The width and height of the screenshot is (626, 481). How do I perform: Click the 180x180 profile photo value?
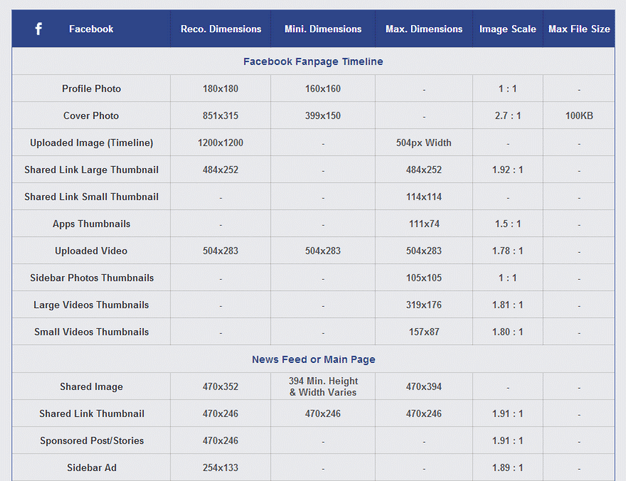220,89
